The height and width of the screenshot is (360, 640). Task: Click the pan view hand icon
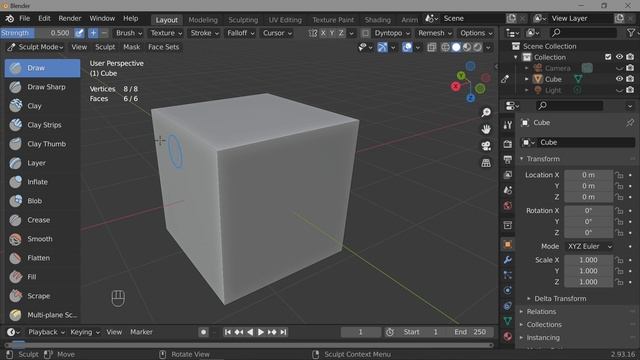486,129
